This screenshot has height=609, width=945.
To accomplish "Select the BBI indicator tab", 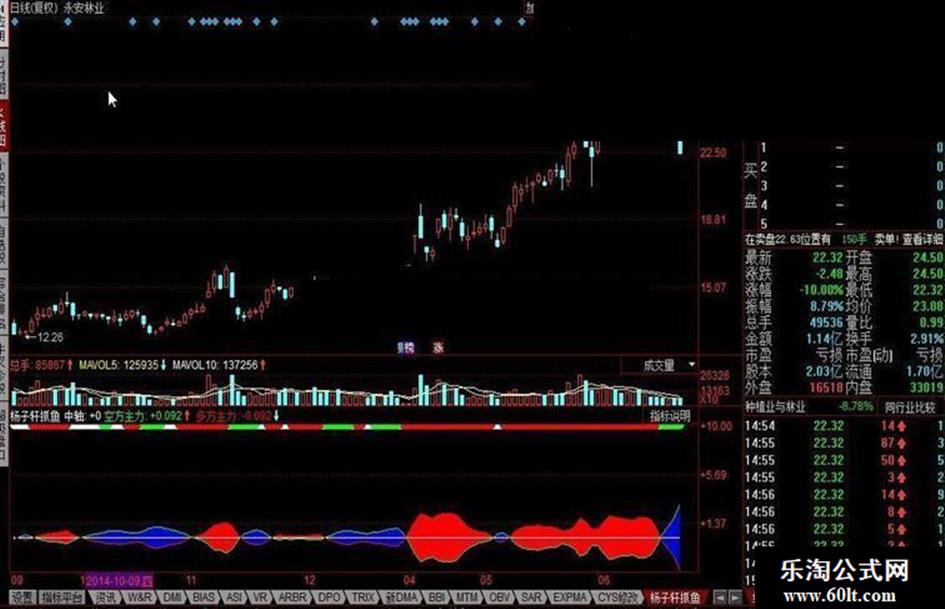I will (x=436, y=597).
